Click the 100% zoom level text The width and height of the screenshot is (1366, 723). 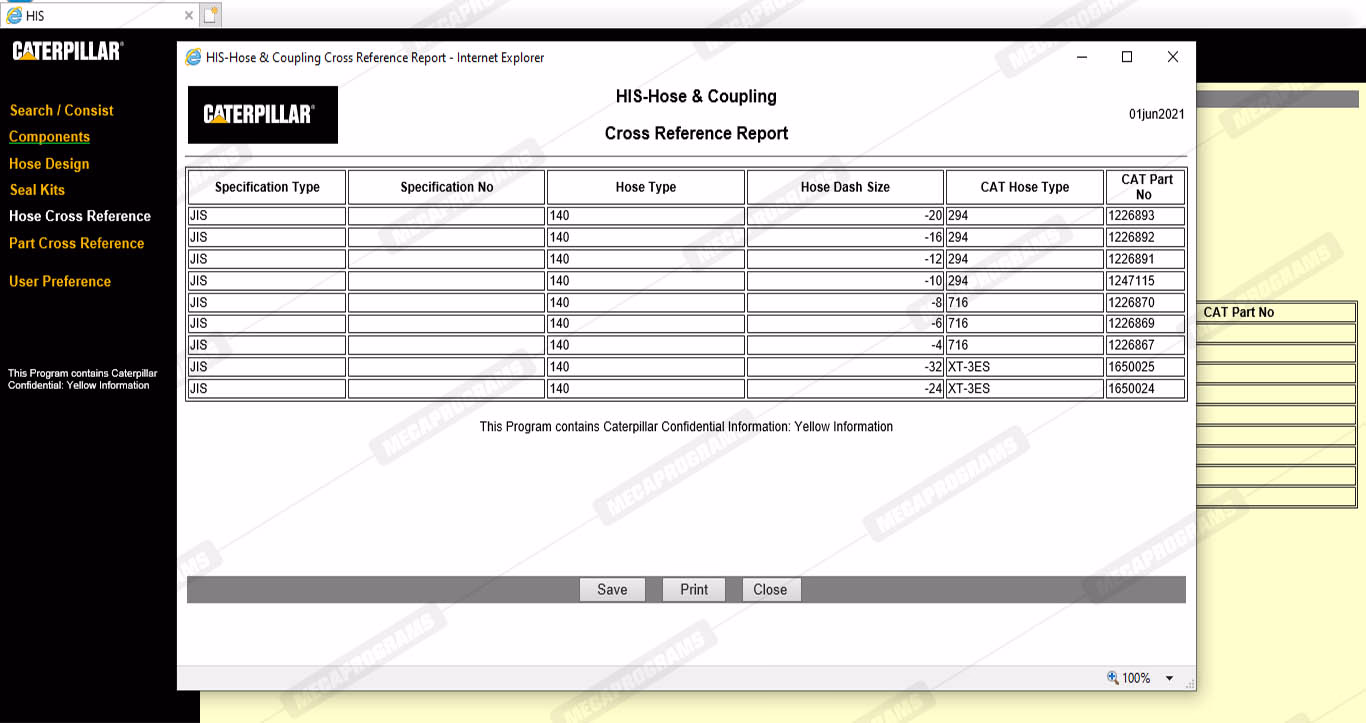coord(1136,678)
